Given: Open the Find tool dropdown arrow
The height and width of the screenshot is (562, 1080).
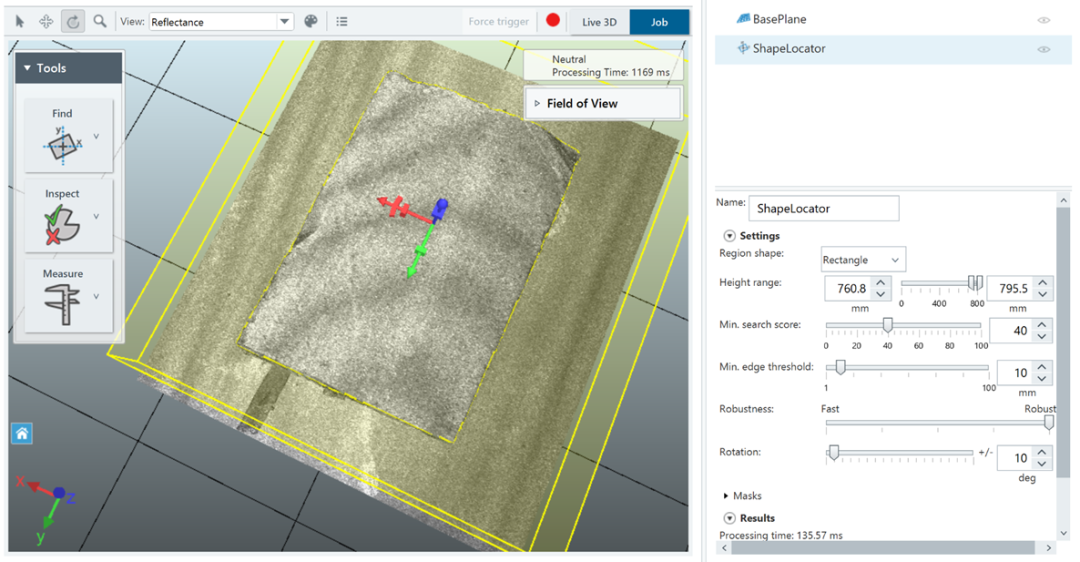Looking at the screenshot, I should tap(96, 136).
